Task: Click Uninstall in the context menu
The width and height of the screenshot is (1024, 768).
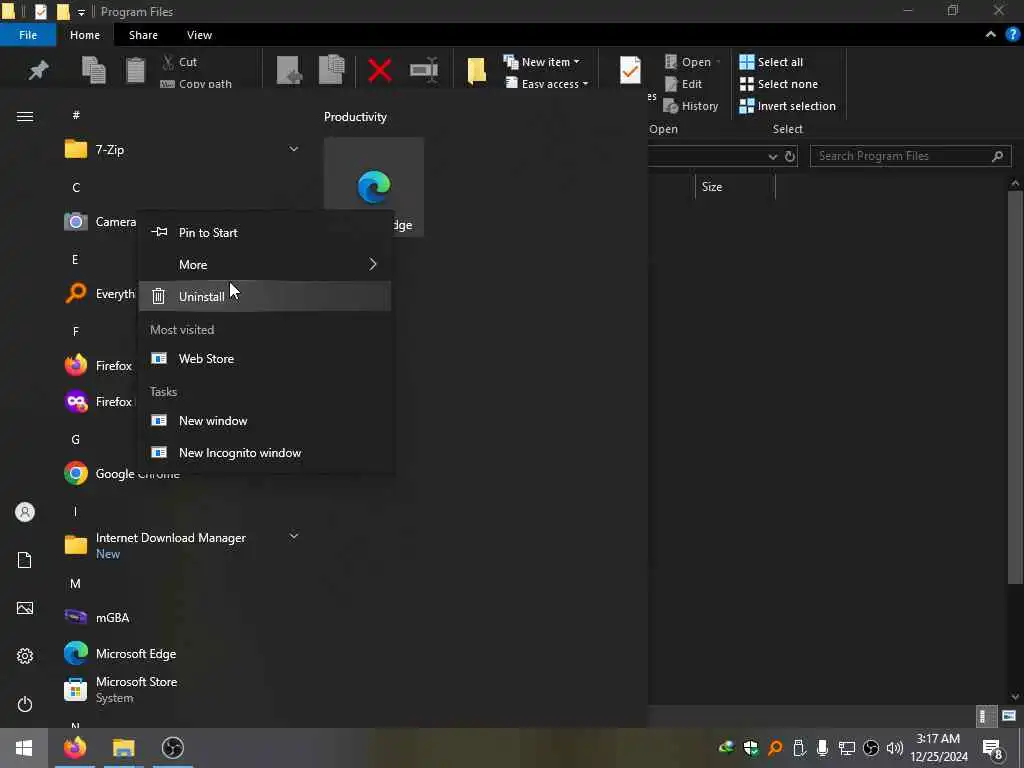Action: coord(264,296)
